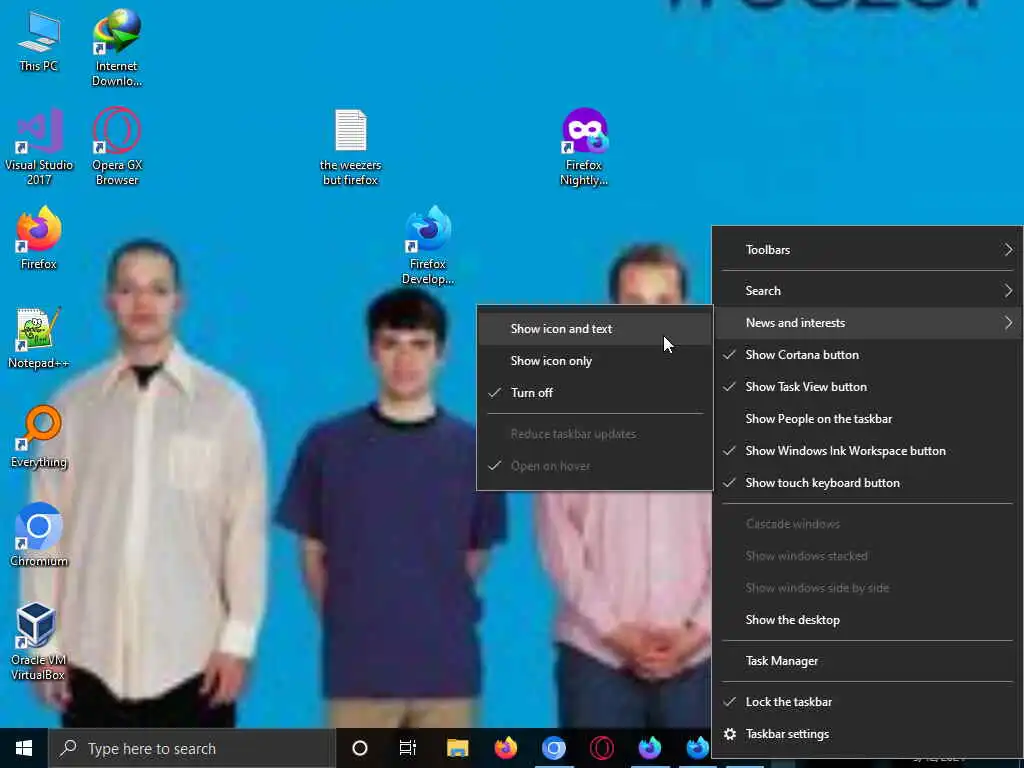Select the 'the weezers but firefox' text file

[x=351, y=147]
